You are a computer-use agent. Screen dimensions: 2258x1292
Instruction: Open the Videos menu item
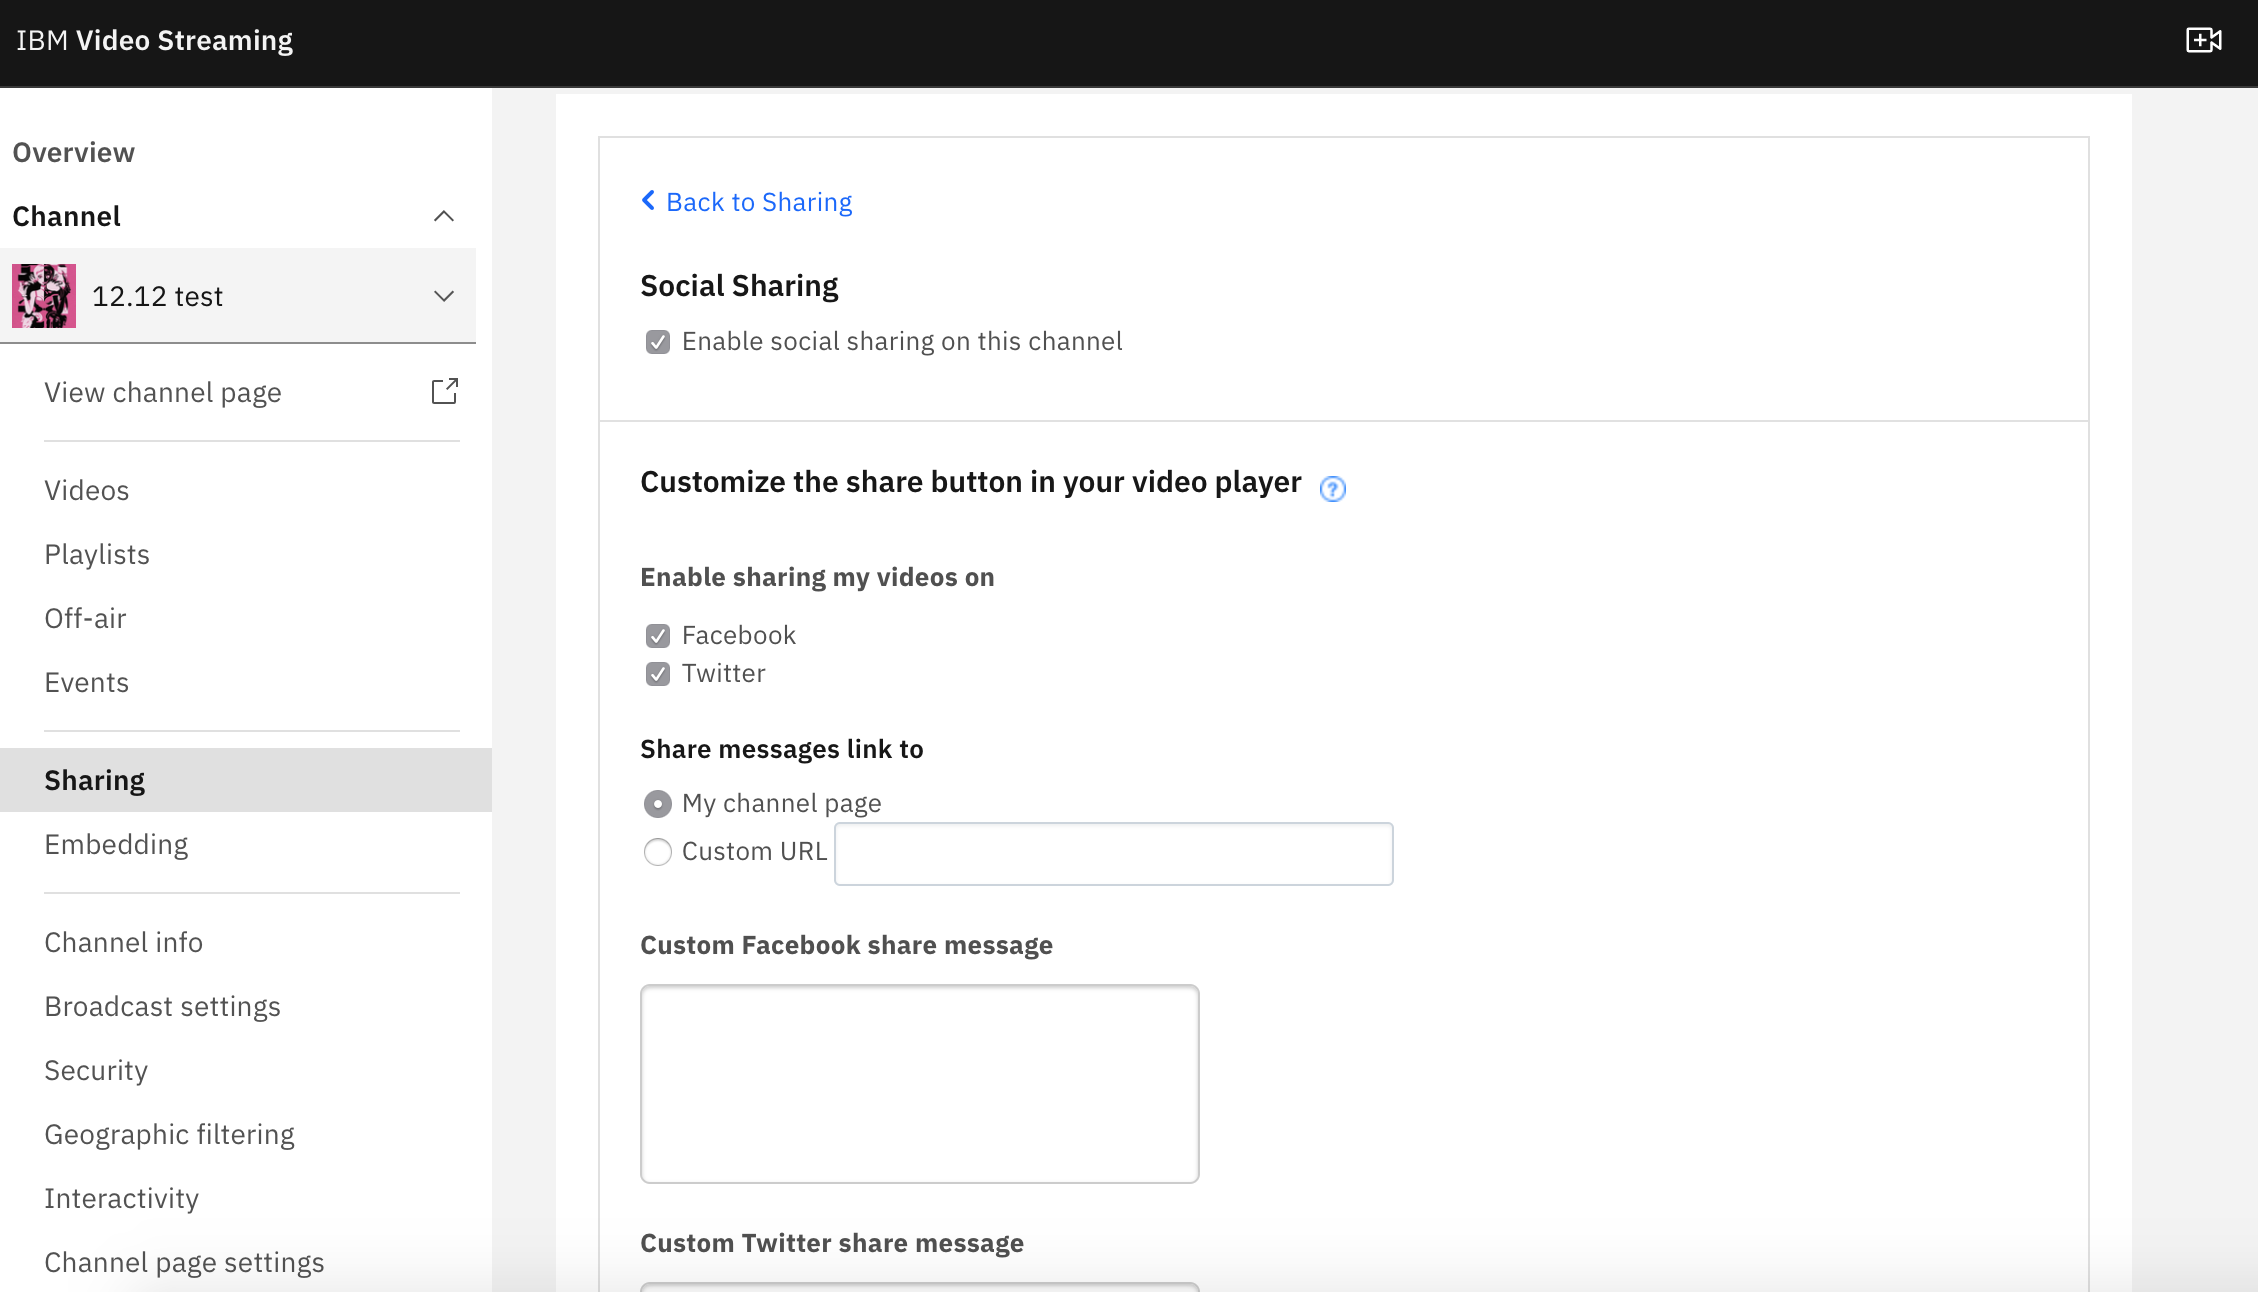point(87,490)
